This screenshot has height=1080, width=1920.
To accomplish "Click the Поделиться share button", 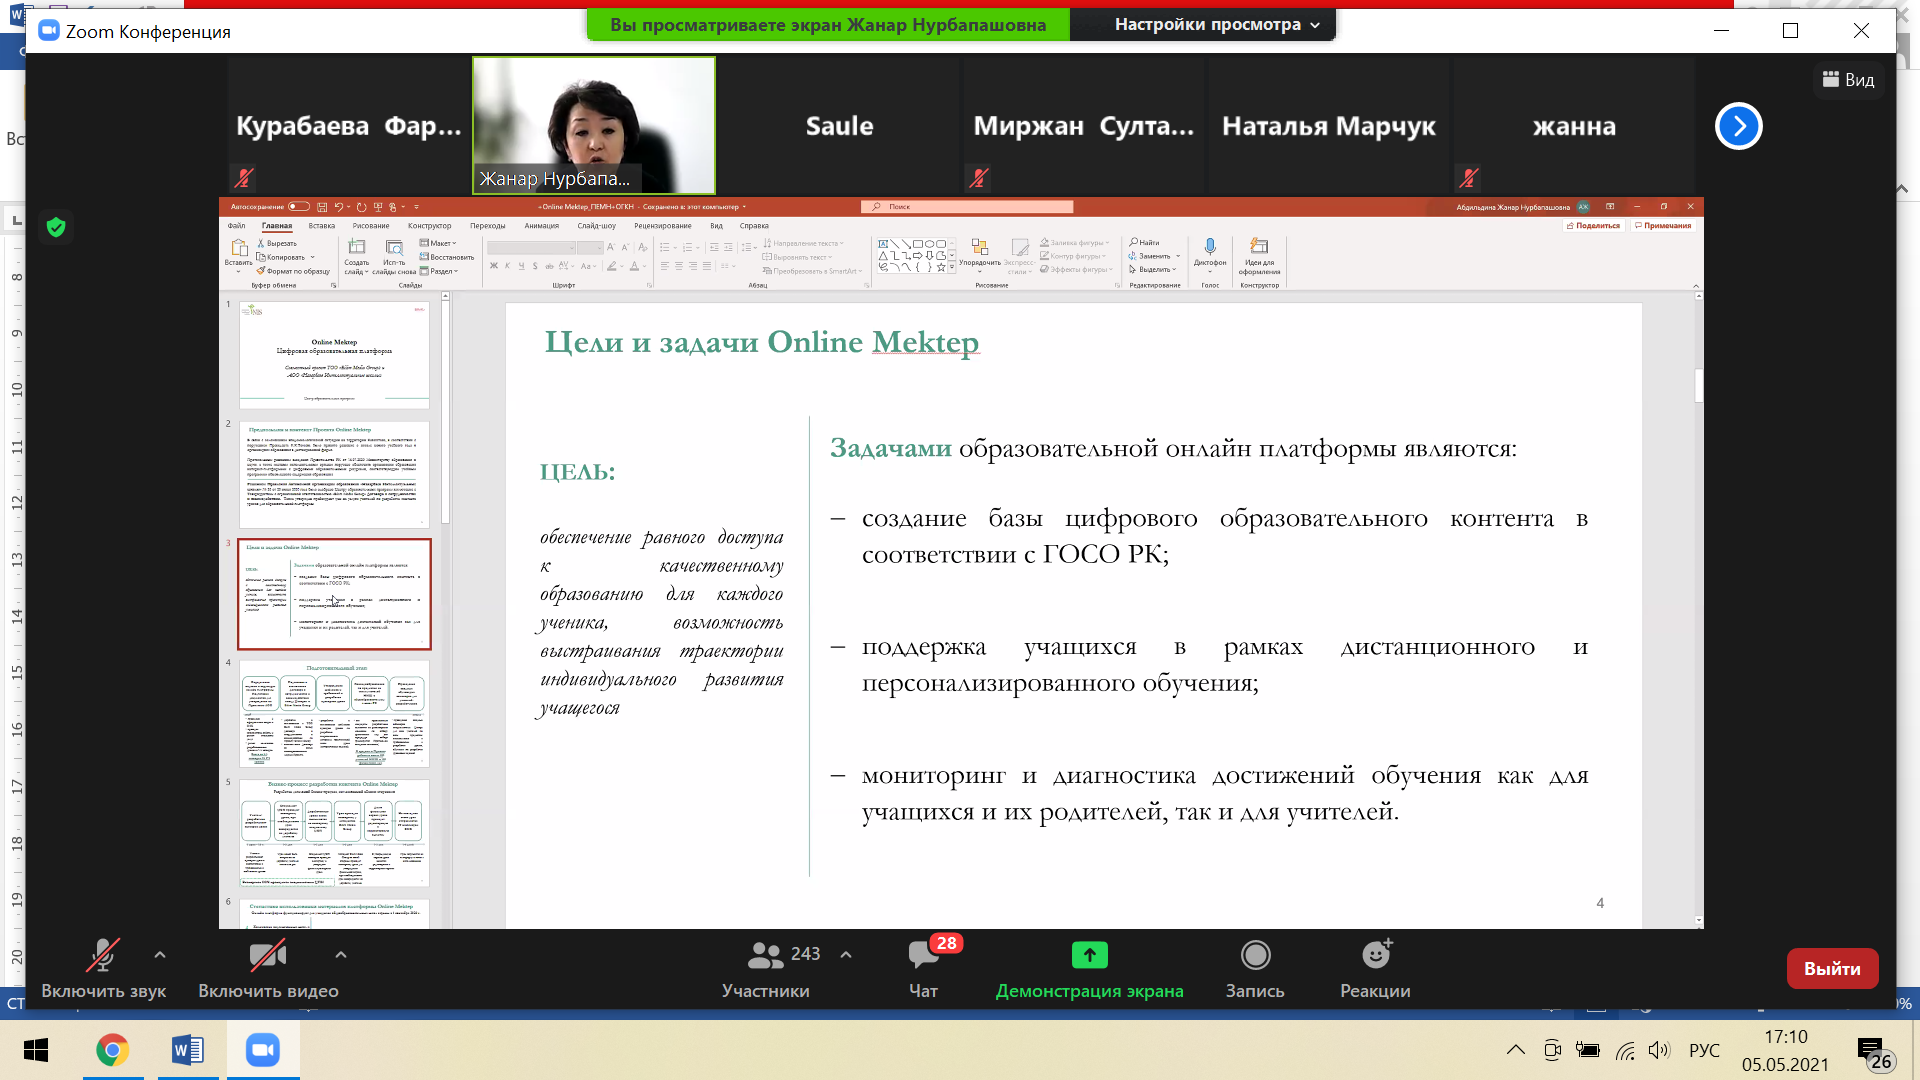I will point(1592,226).
